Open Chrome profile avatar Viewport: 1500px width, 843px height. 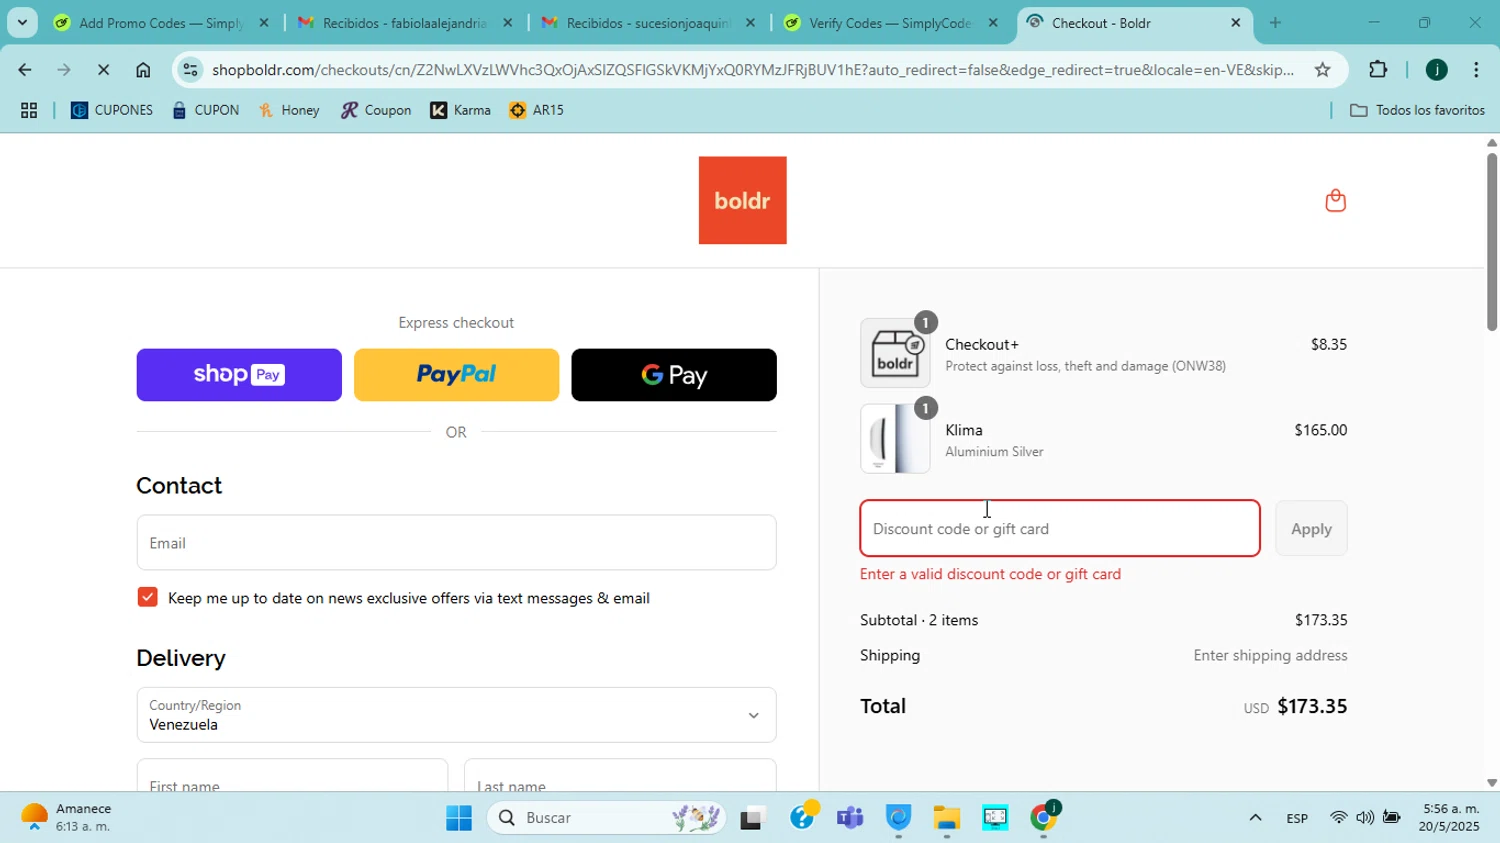[1436, 70]
